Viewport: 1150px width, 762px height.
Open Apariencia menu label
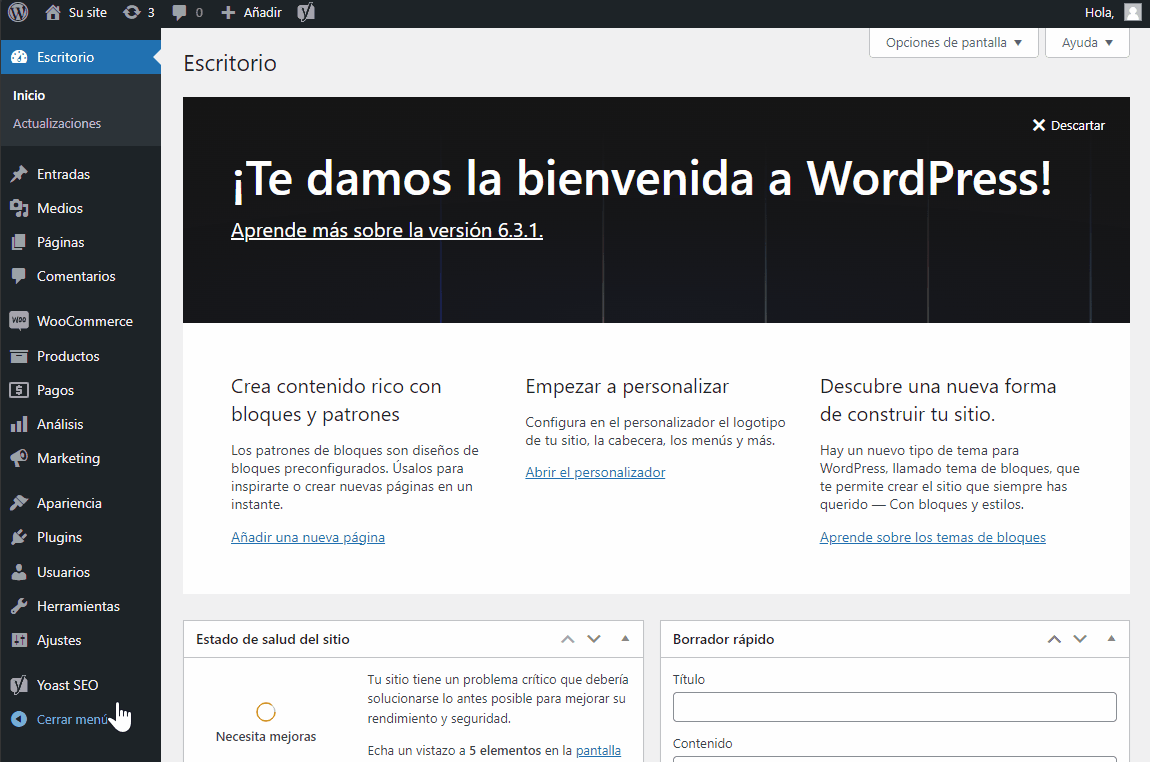coord(70,503)
